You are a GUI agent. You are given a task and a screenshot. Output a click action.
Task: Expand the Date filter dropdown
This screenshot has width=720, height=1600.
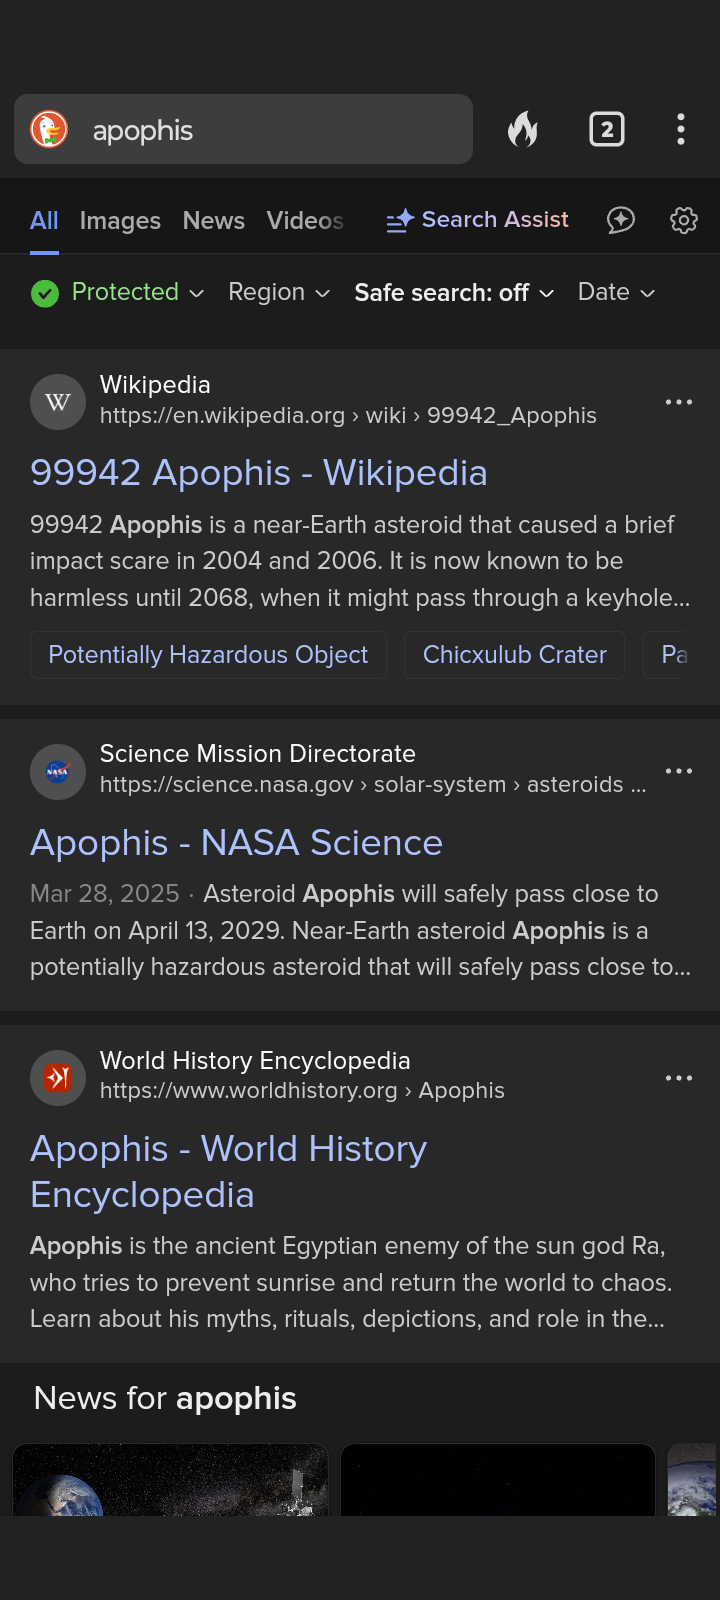(617, 292)
